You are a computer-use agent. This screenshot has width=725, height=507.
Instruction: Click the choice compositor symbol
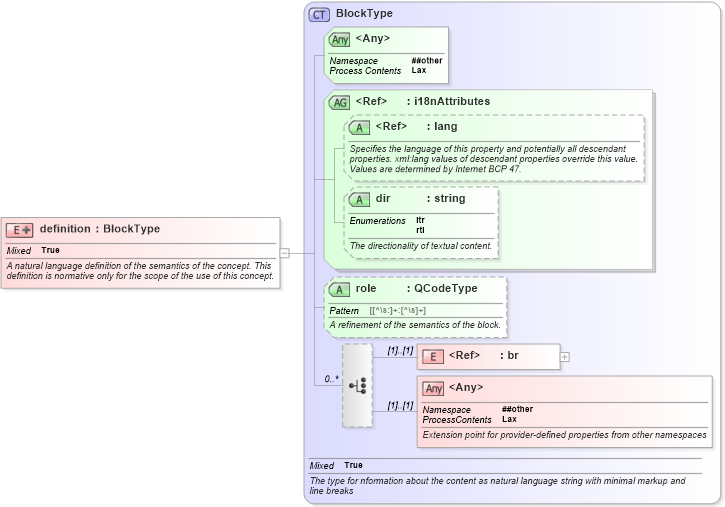[357, 385]
